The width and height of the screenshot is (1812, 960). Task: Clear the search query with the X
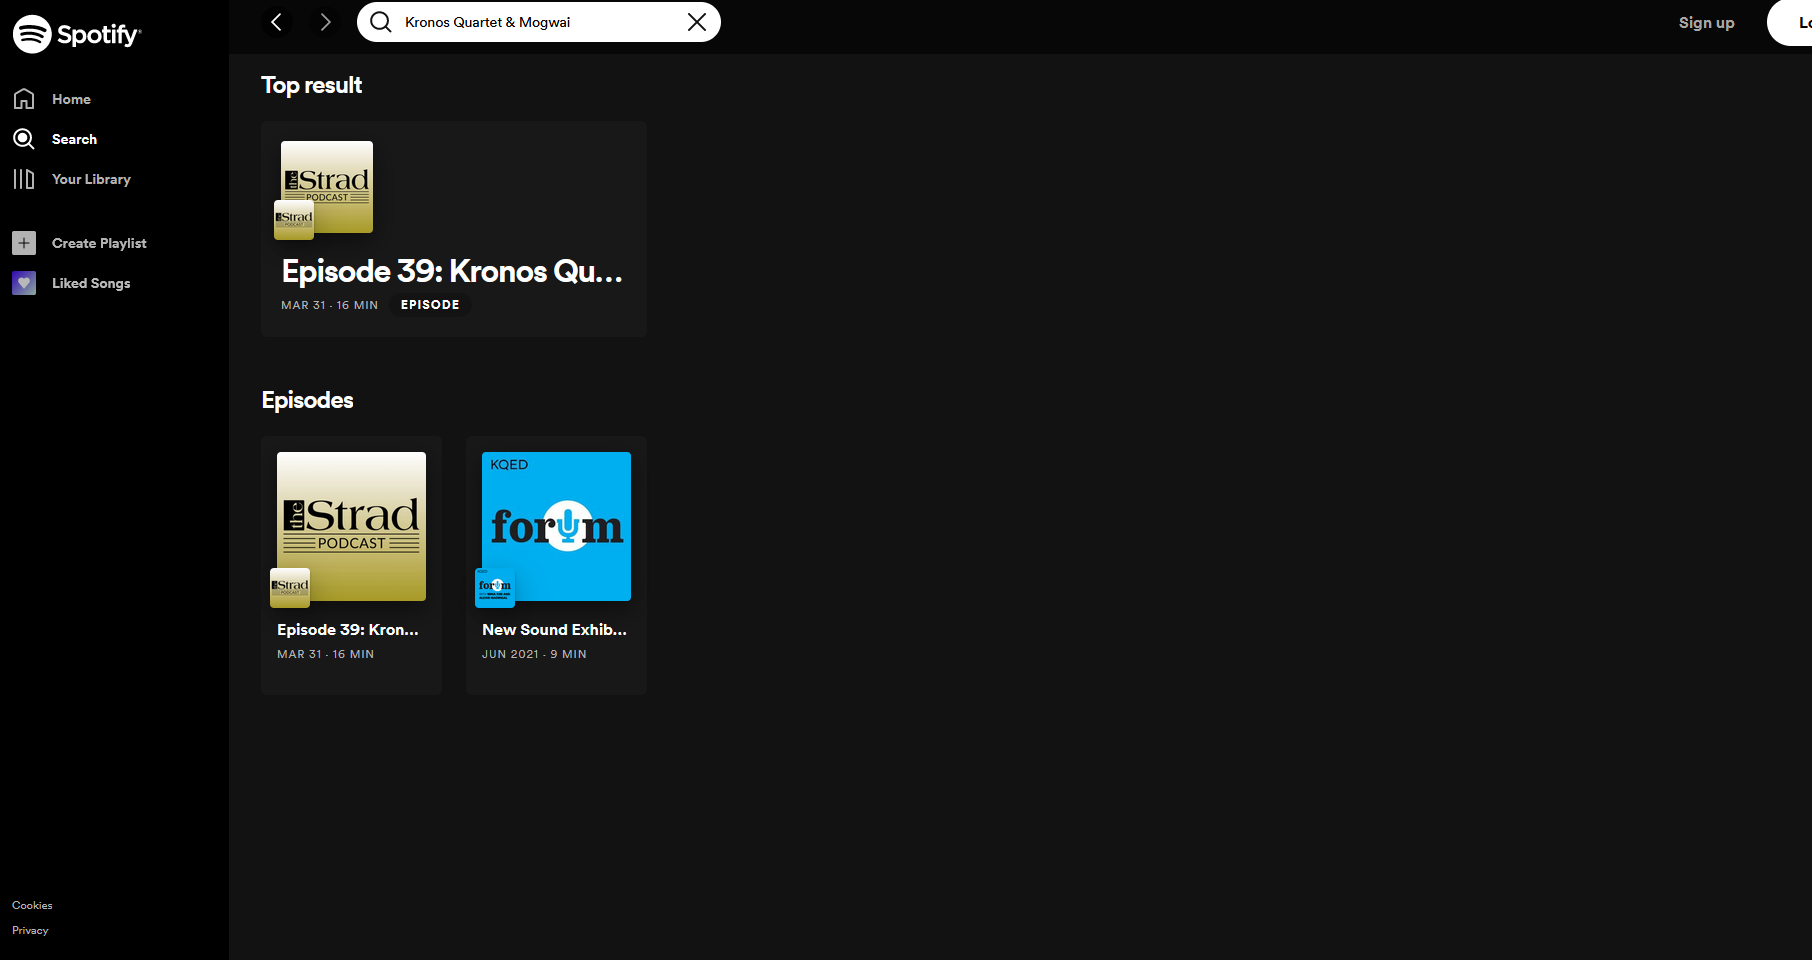697,22
